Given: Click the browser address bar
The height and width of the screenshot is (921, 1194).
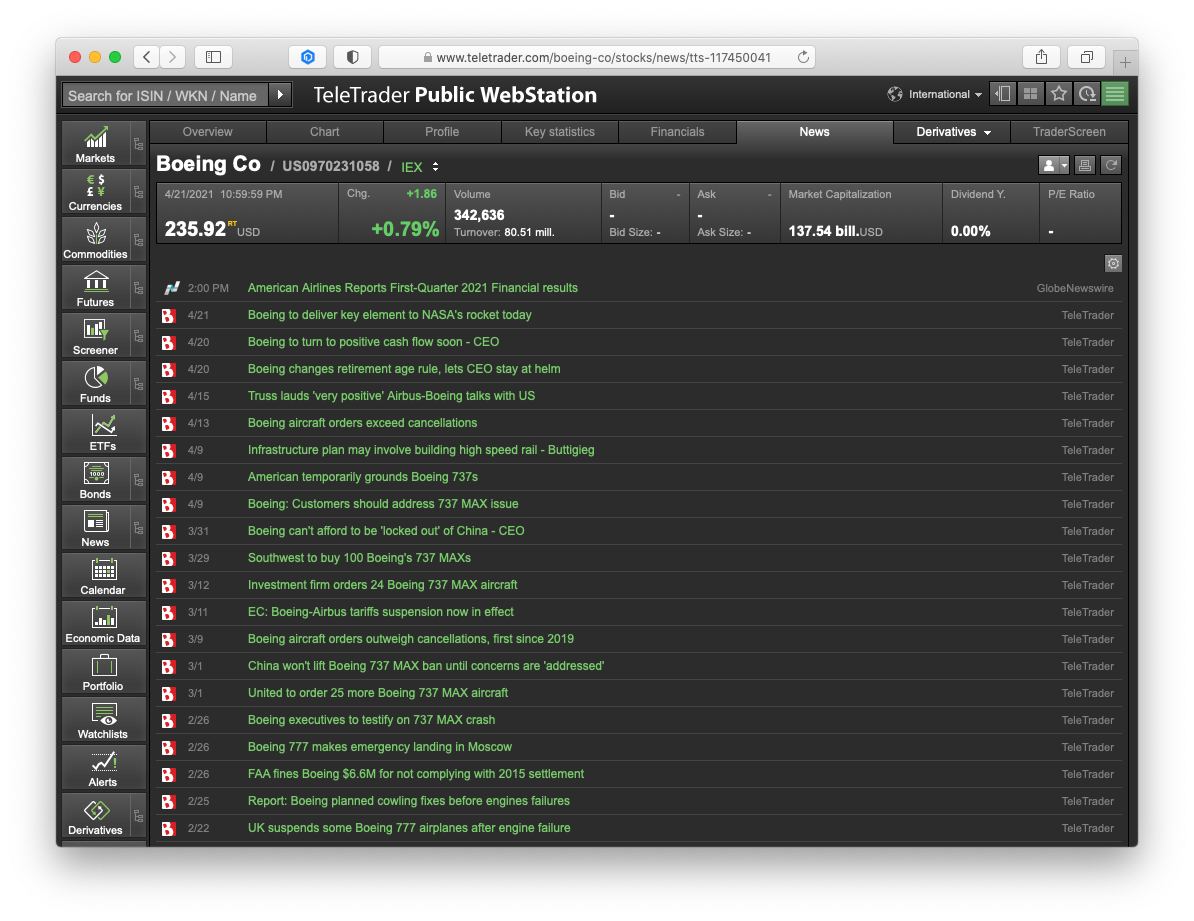Looking at the screenshot, I should click(596, 57).
